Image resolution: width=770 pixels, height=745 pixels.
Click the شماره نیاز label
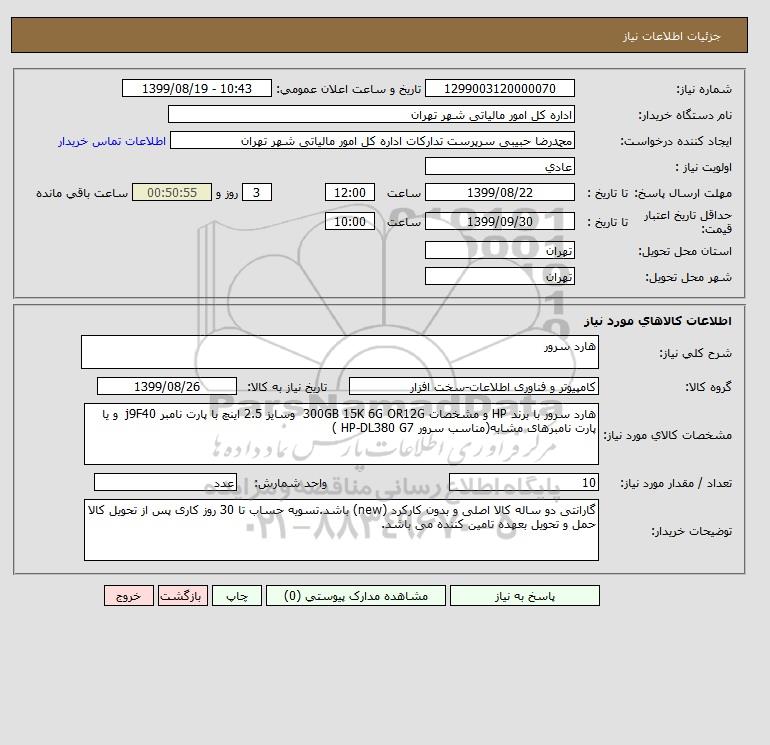704,89
